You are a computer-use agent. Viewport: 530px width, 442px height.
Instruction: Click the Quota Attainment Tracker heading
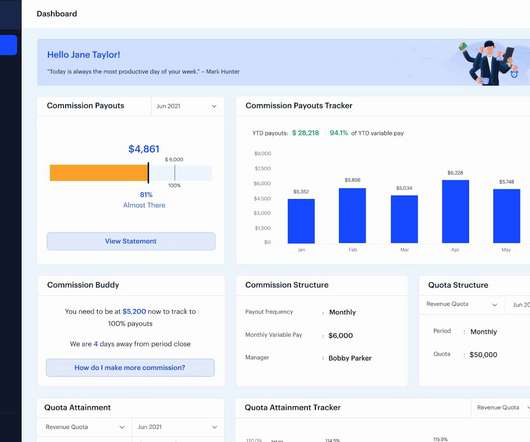292,408
